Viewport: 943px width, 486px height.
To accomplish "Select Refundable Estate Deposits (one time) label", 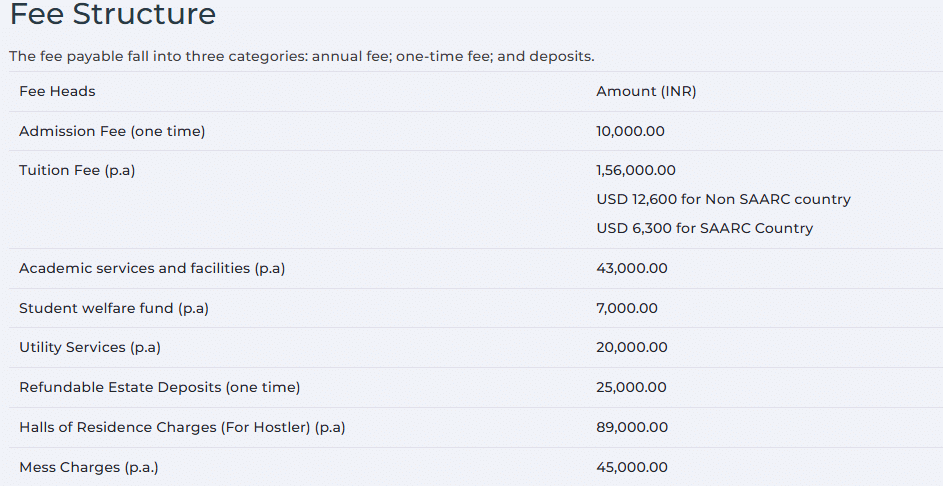I will pos(159,387).
